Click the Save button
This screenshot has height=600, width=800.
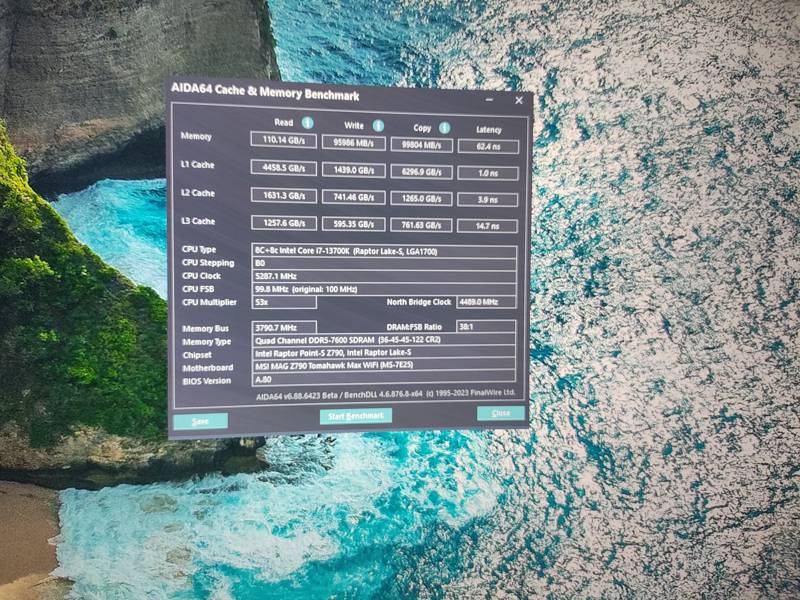(x=201, y=421)
